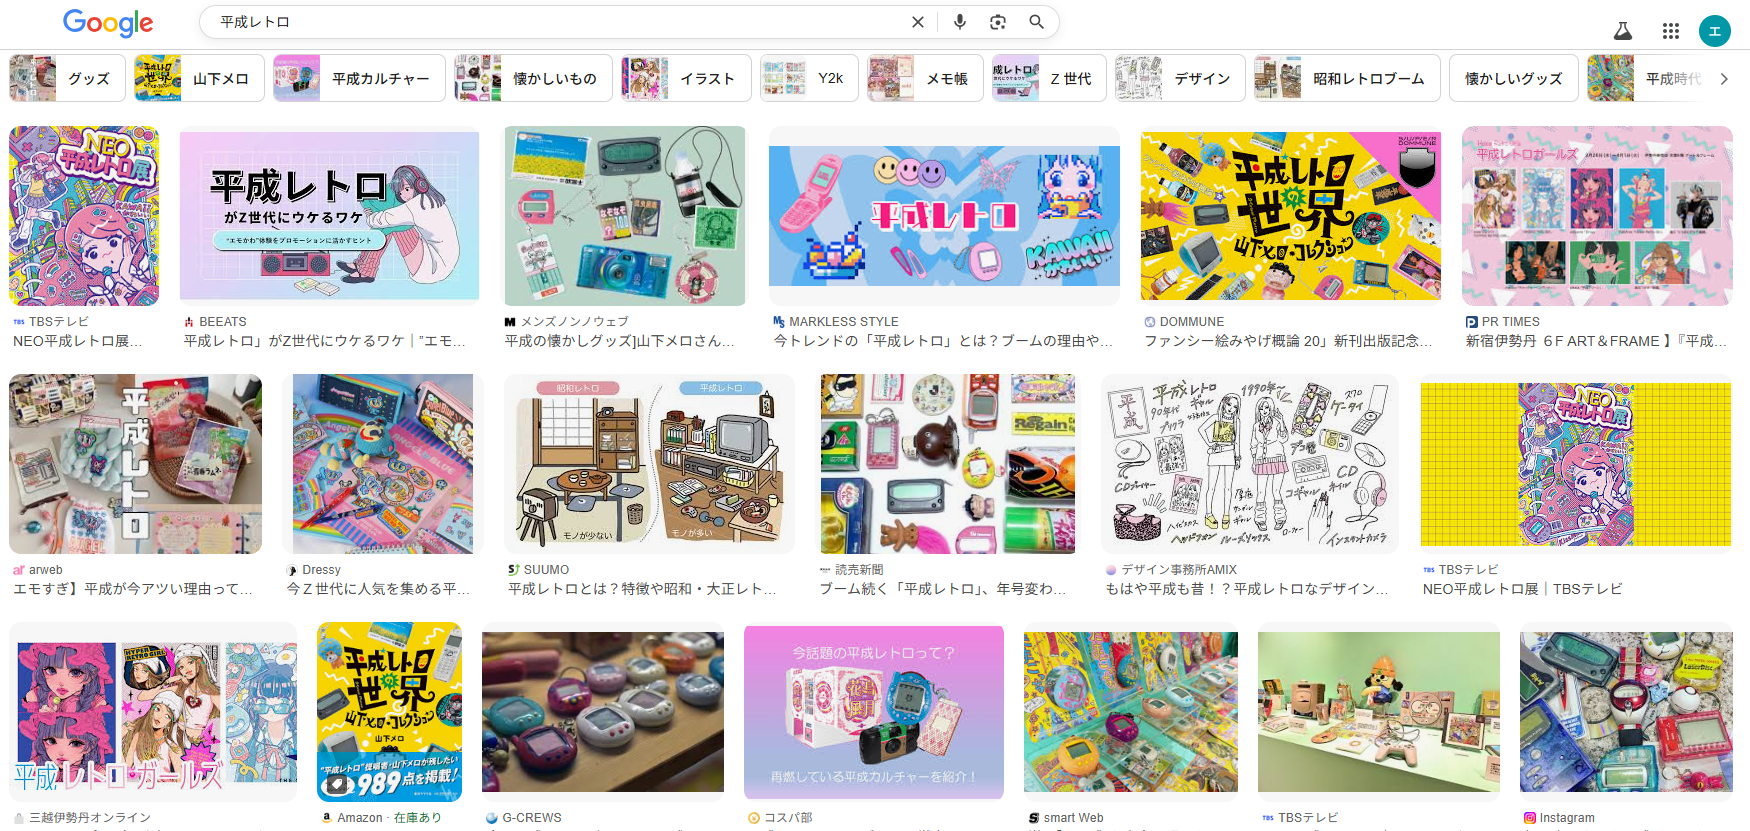Clear the search box text
Viewport: 1750px width, 831px height.
[x=917, y=22]
